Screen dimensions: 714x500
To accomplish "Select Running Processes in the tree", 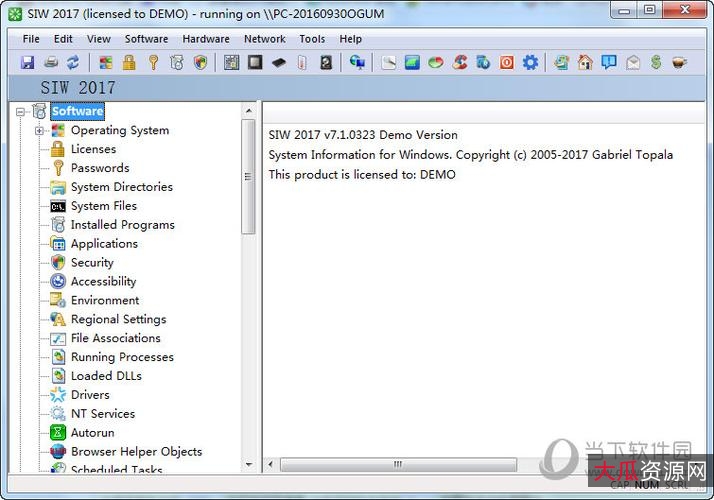I will 122,357.
